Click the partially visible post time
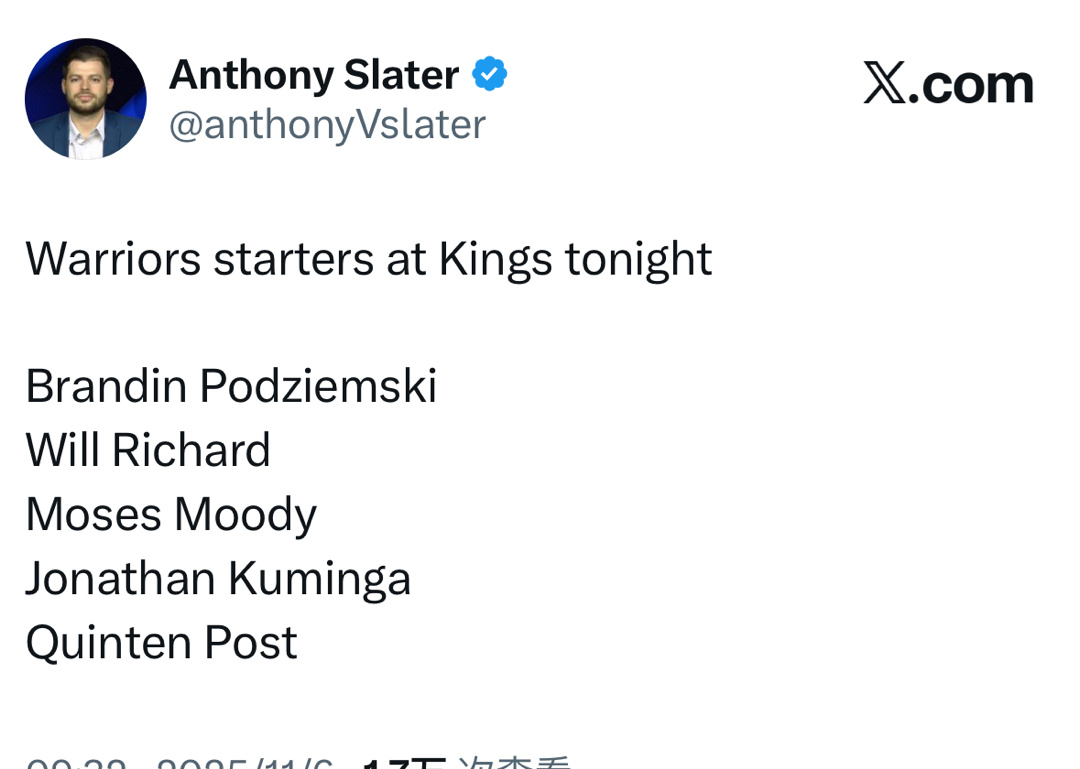Viewport: 1080px width, 769px height. pyautogui.click(x=75, y=764)
